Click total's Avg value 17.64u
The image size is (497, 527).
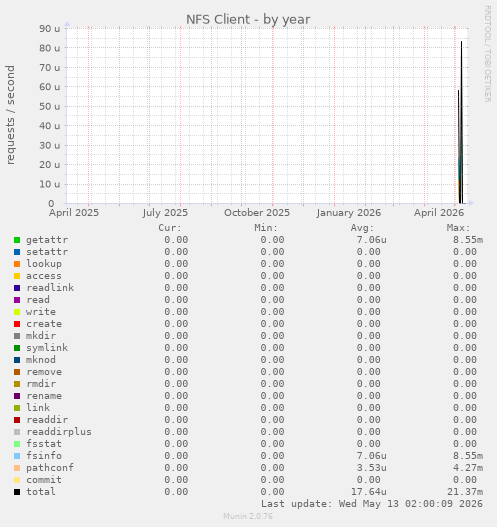point(369,492)
